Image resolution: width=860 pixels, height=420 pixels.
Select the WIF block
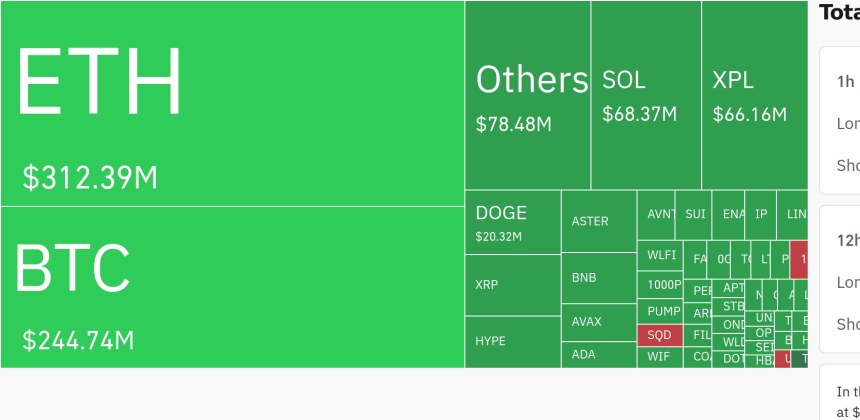659,356
